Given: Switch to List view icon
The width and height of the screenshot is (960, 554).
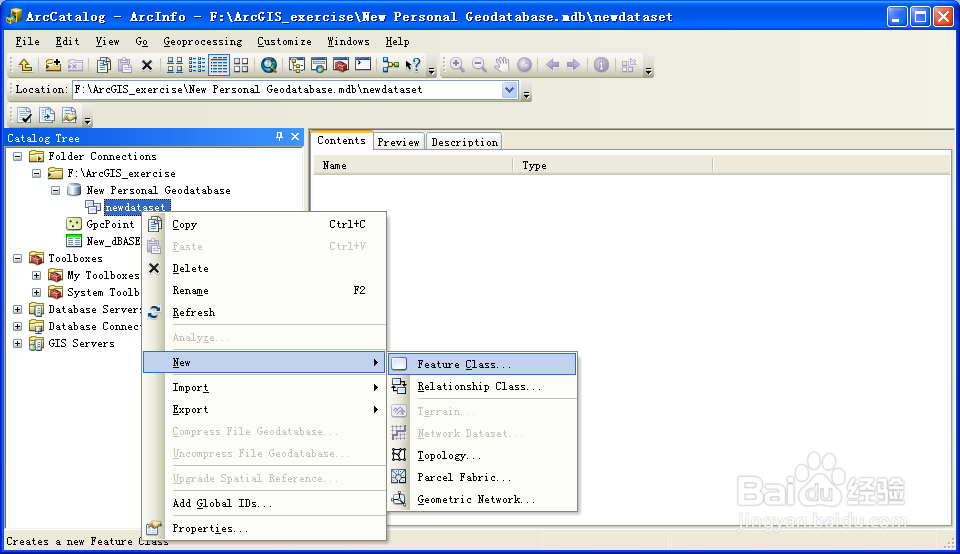Looking at the screenshot, I should coord(197,65).
